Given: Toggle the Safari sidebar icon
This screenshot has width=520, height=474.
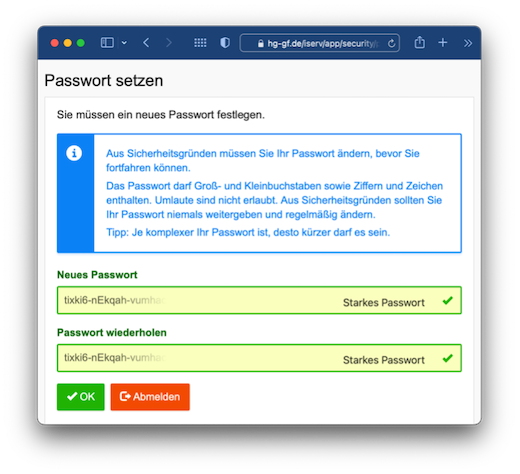Looking at the screenshot, I should [107, 43].
